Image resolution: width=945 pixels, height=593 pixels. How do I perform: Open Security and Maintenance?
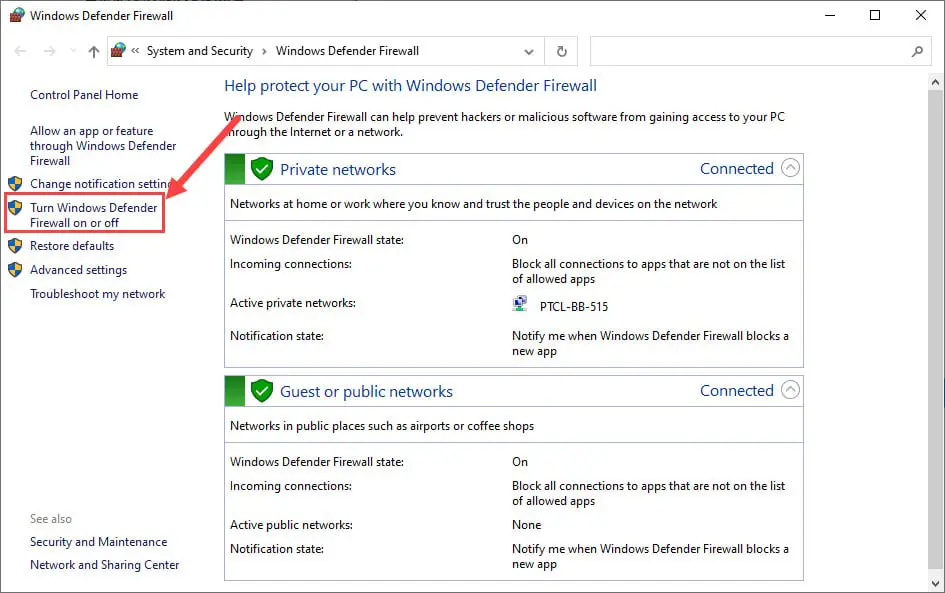99,542
